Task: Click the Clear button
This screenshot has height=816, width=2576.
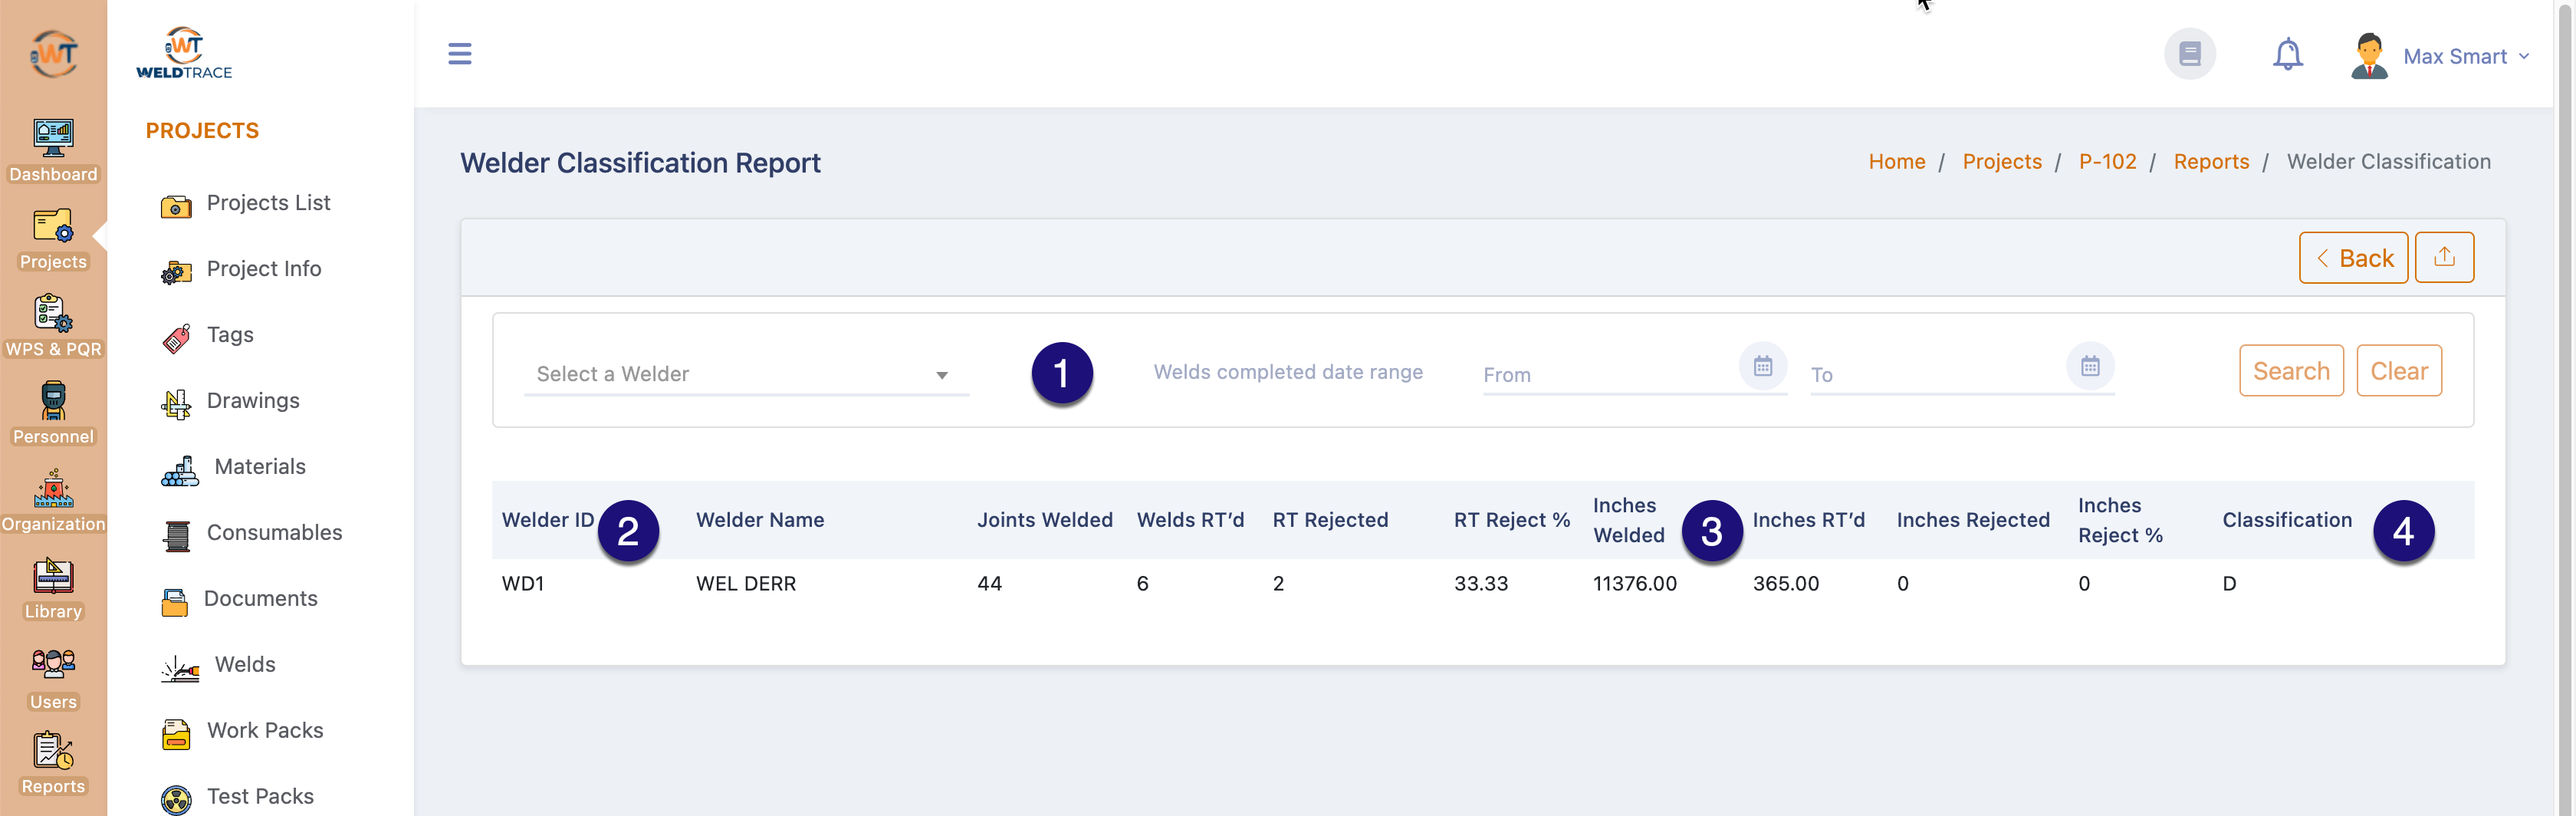Action: pos(2398,370)
